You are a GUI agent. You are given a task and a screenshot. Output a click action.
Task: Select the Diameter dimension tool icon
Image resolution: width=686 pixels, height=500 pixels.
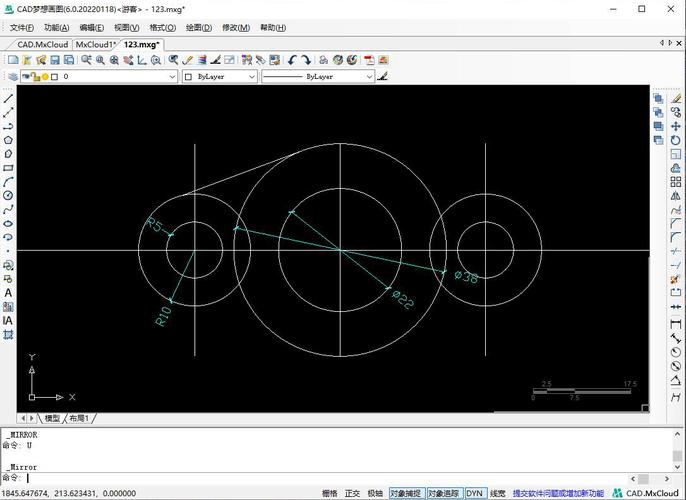click(x=676, y=366)
